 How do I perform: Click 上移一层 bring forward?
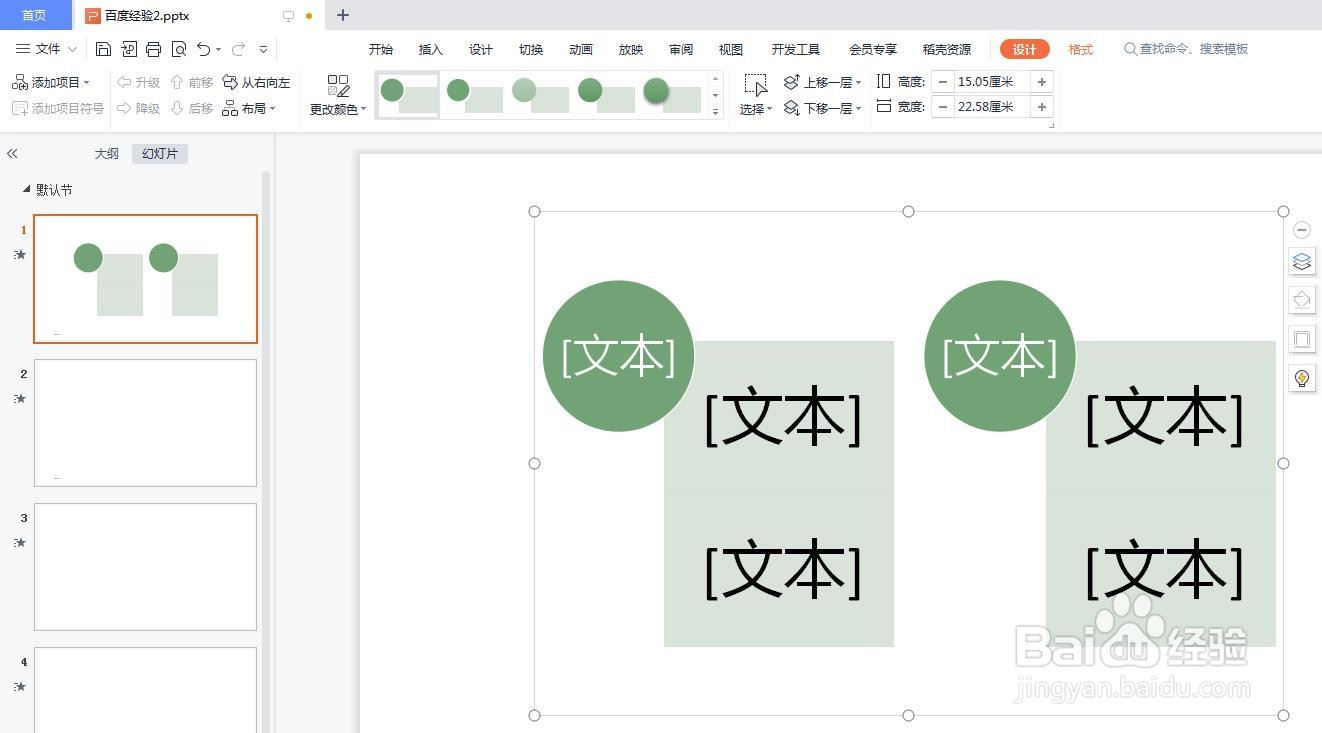(x=823, y=82)
